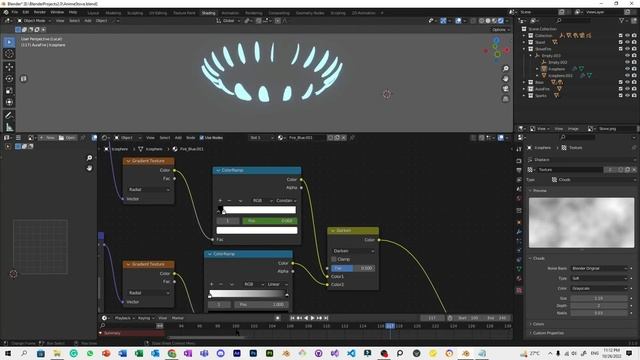Viewport: 640px width, 360px height.
Task: Toggle the Clamp checkbox in Darken node
Action: 334,259
